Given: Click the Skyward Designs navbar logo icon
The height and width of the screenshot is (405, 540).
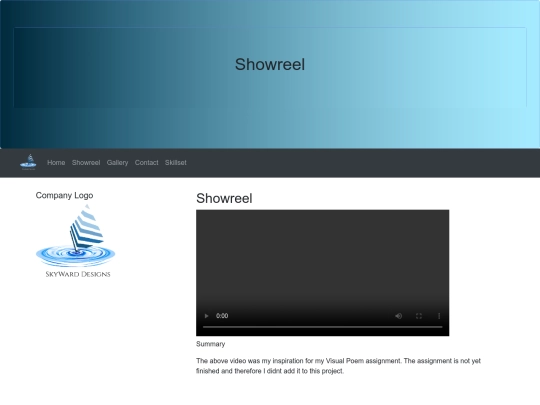Looking at the screenshot, I should pos(28,162).
